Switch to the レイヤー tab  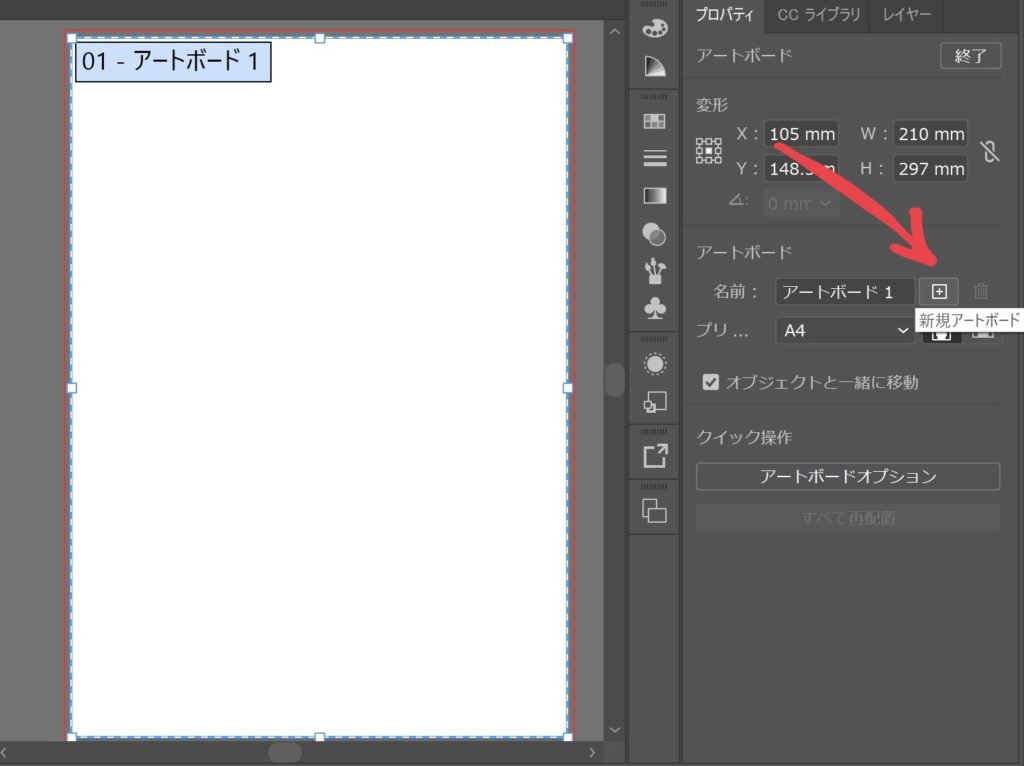pyautogui.click(x=906, y=15)
